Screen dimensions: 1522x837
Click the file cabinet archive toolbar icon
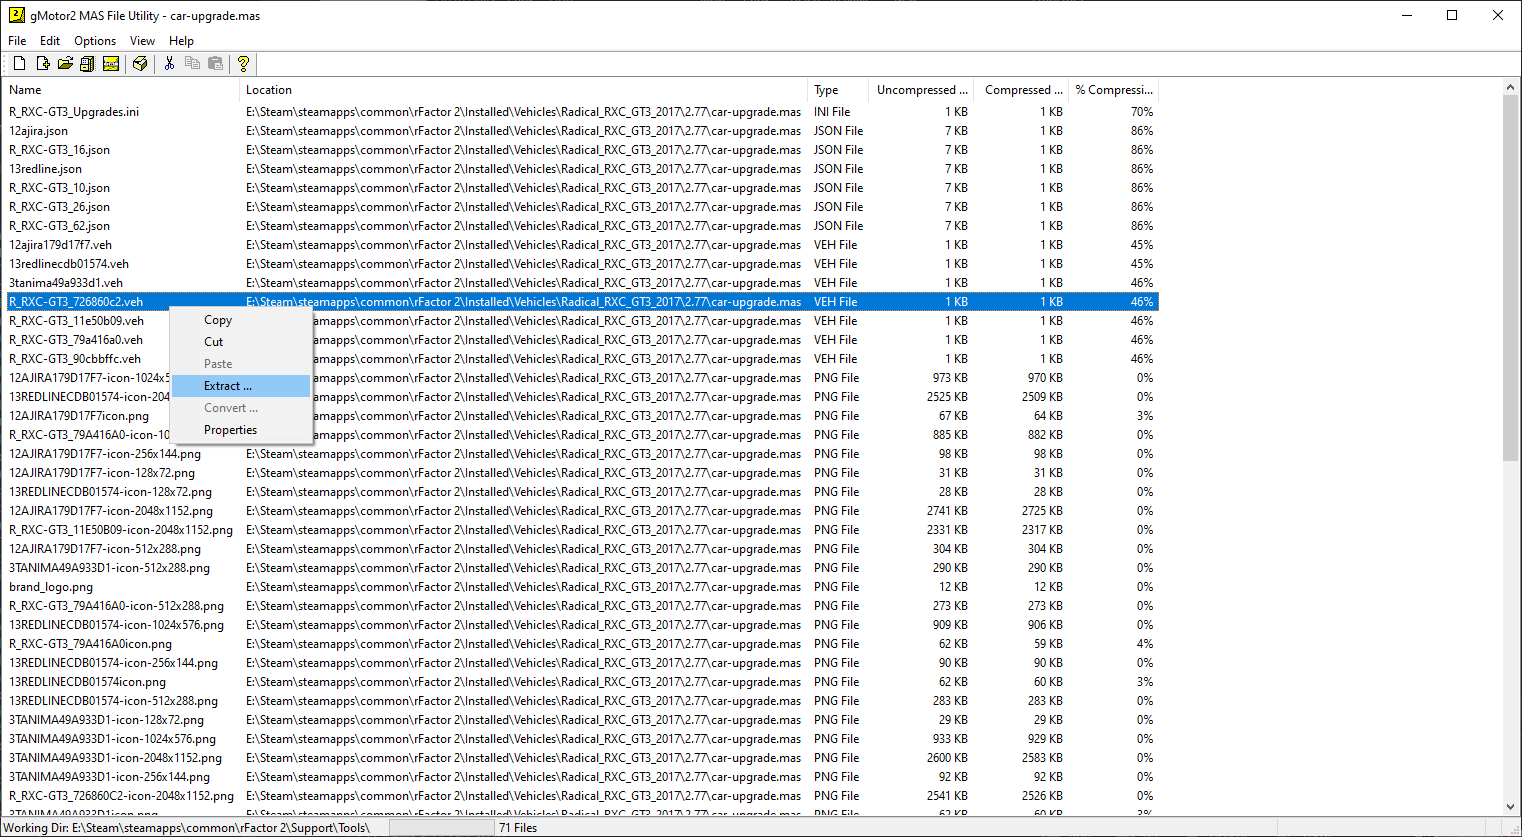(x=87, y=64)
